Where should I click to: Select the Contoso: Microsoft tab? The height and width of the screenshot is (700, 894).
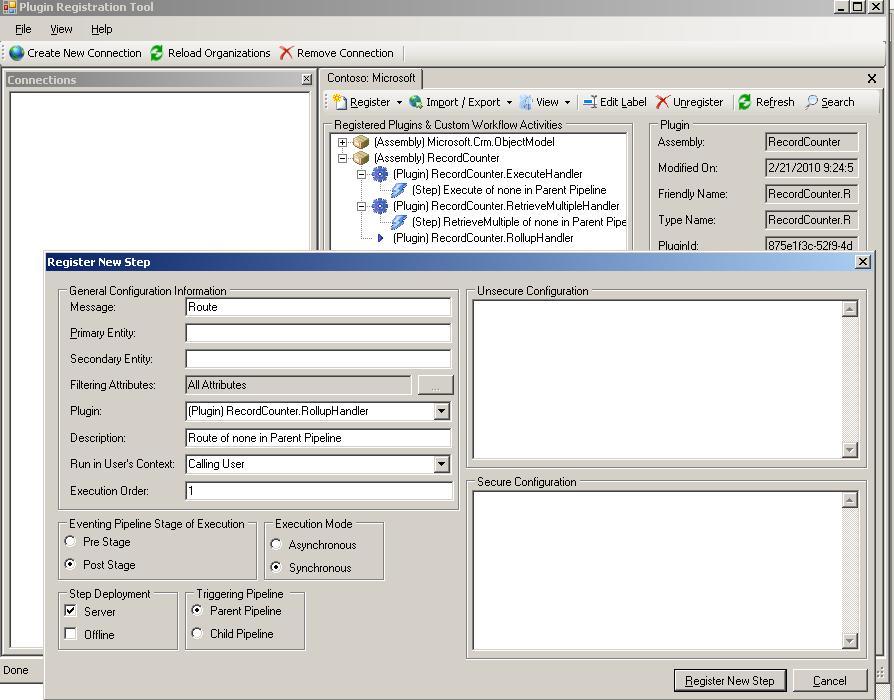(371, 78)
